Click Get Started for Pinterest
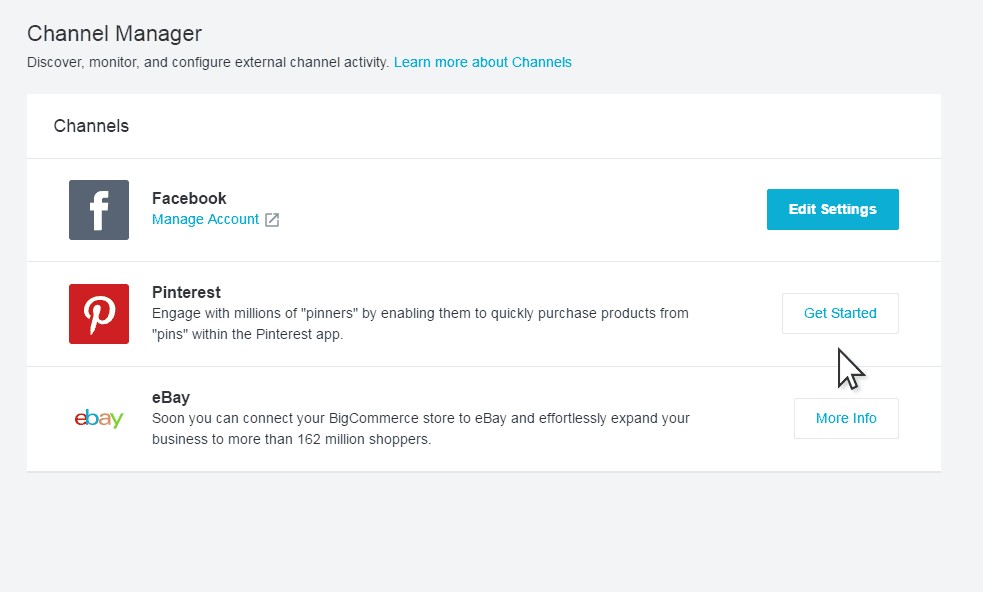The width and height of the screenshot is (983, 592). tap(840, 313)
